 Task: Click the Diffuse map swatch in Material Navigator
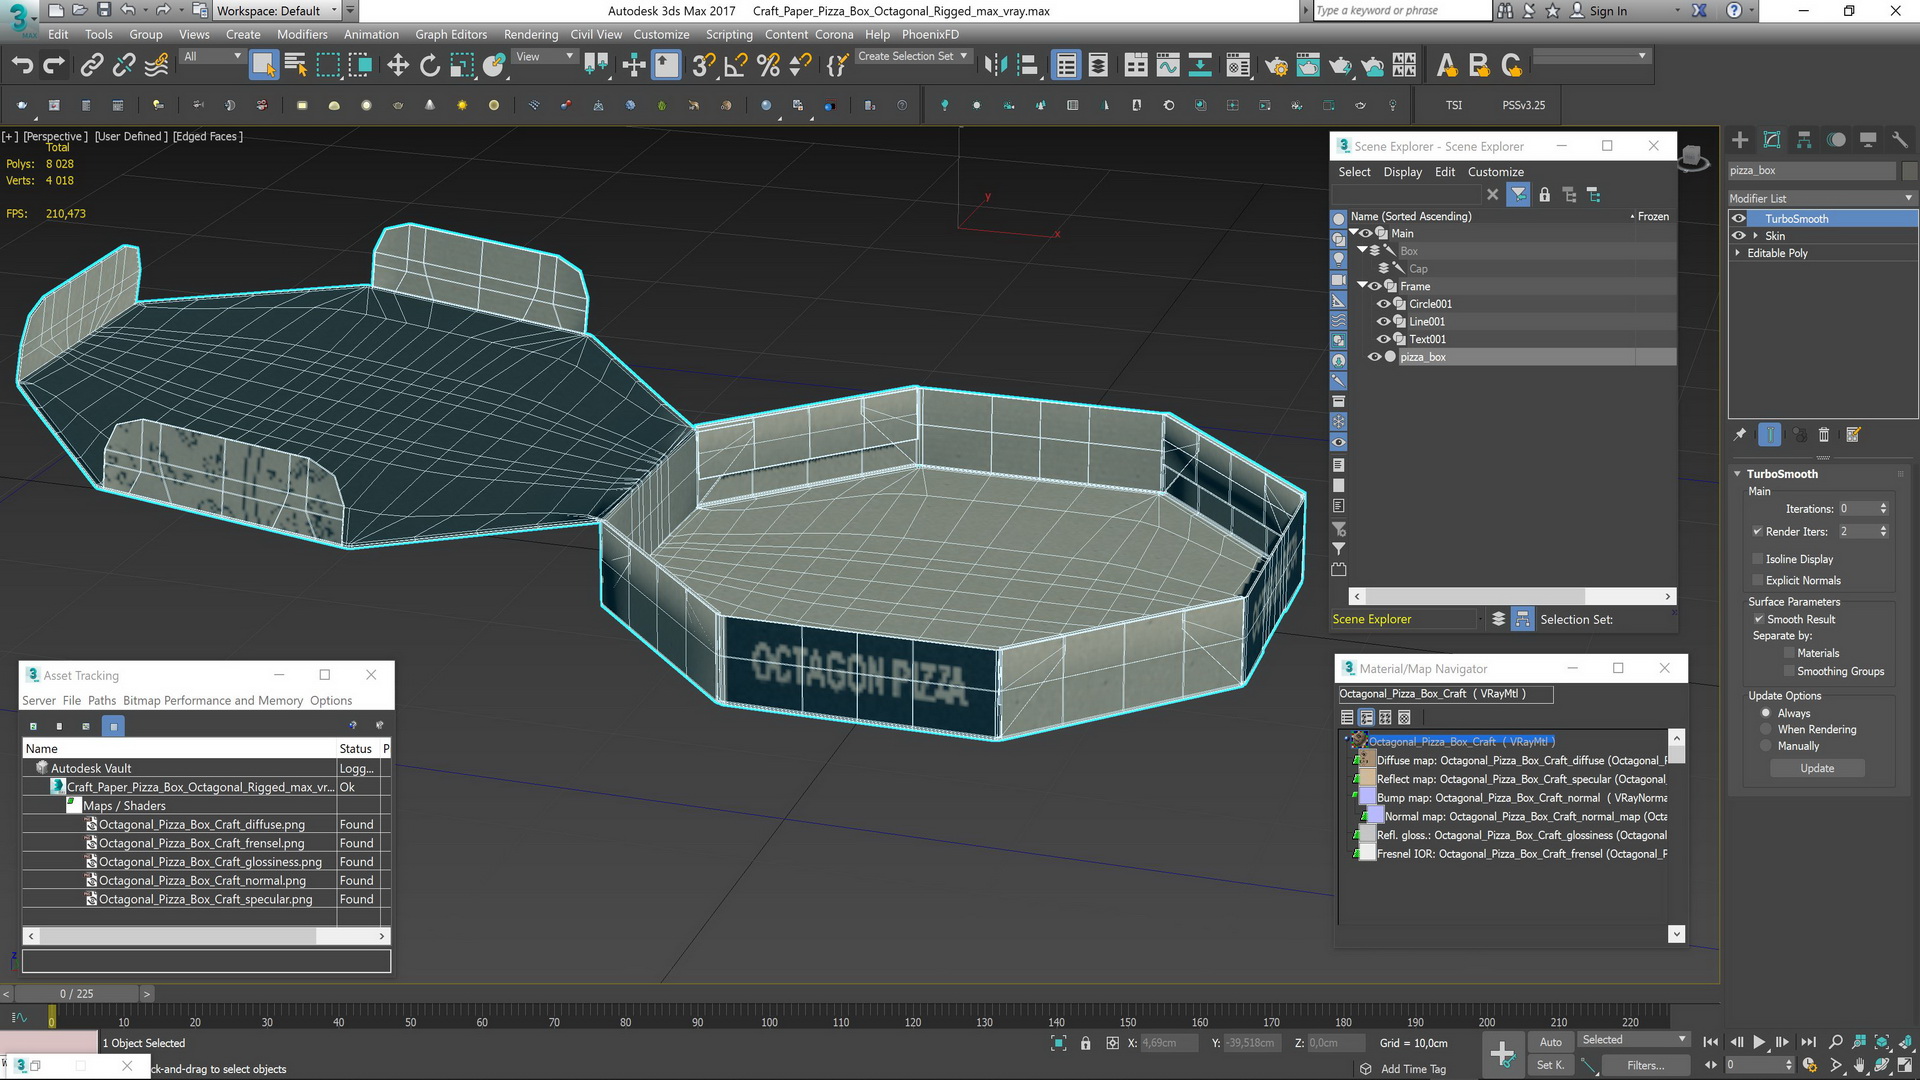(x=1366, y=761)
